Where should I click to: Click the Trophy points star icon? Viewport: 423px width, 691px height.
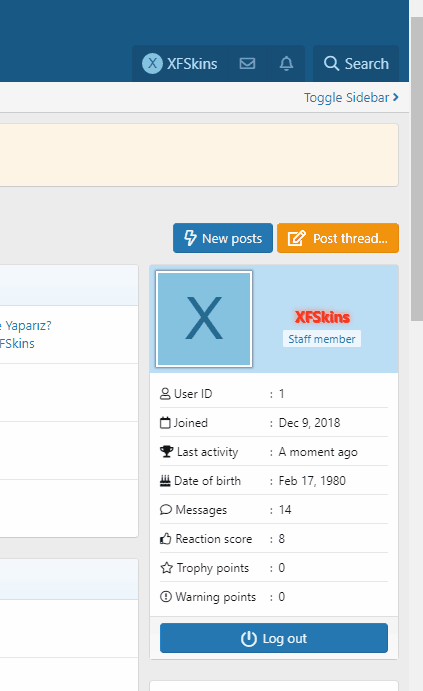(167, 568)
